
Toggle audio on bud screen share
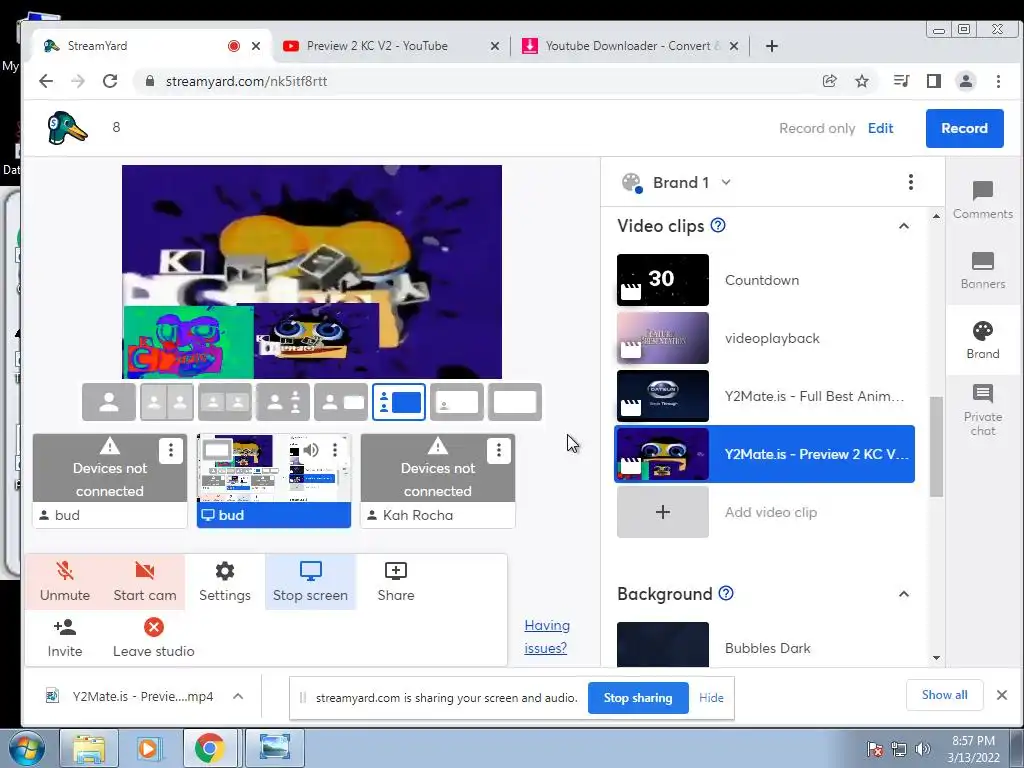[x=311, y=450]
